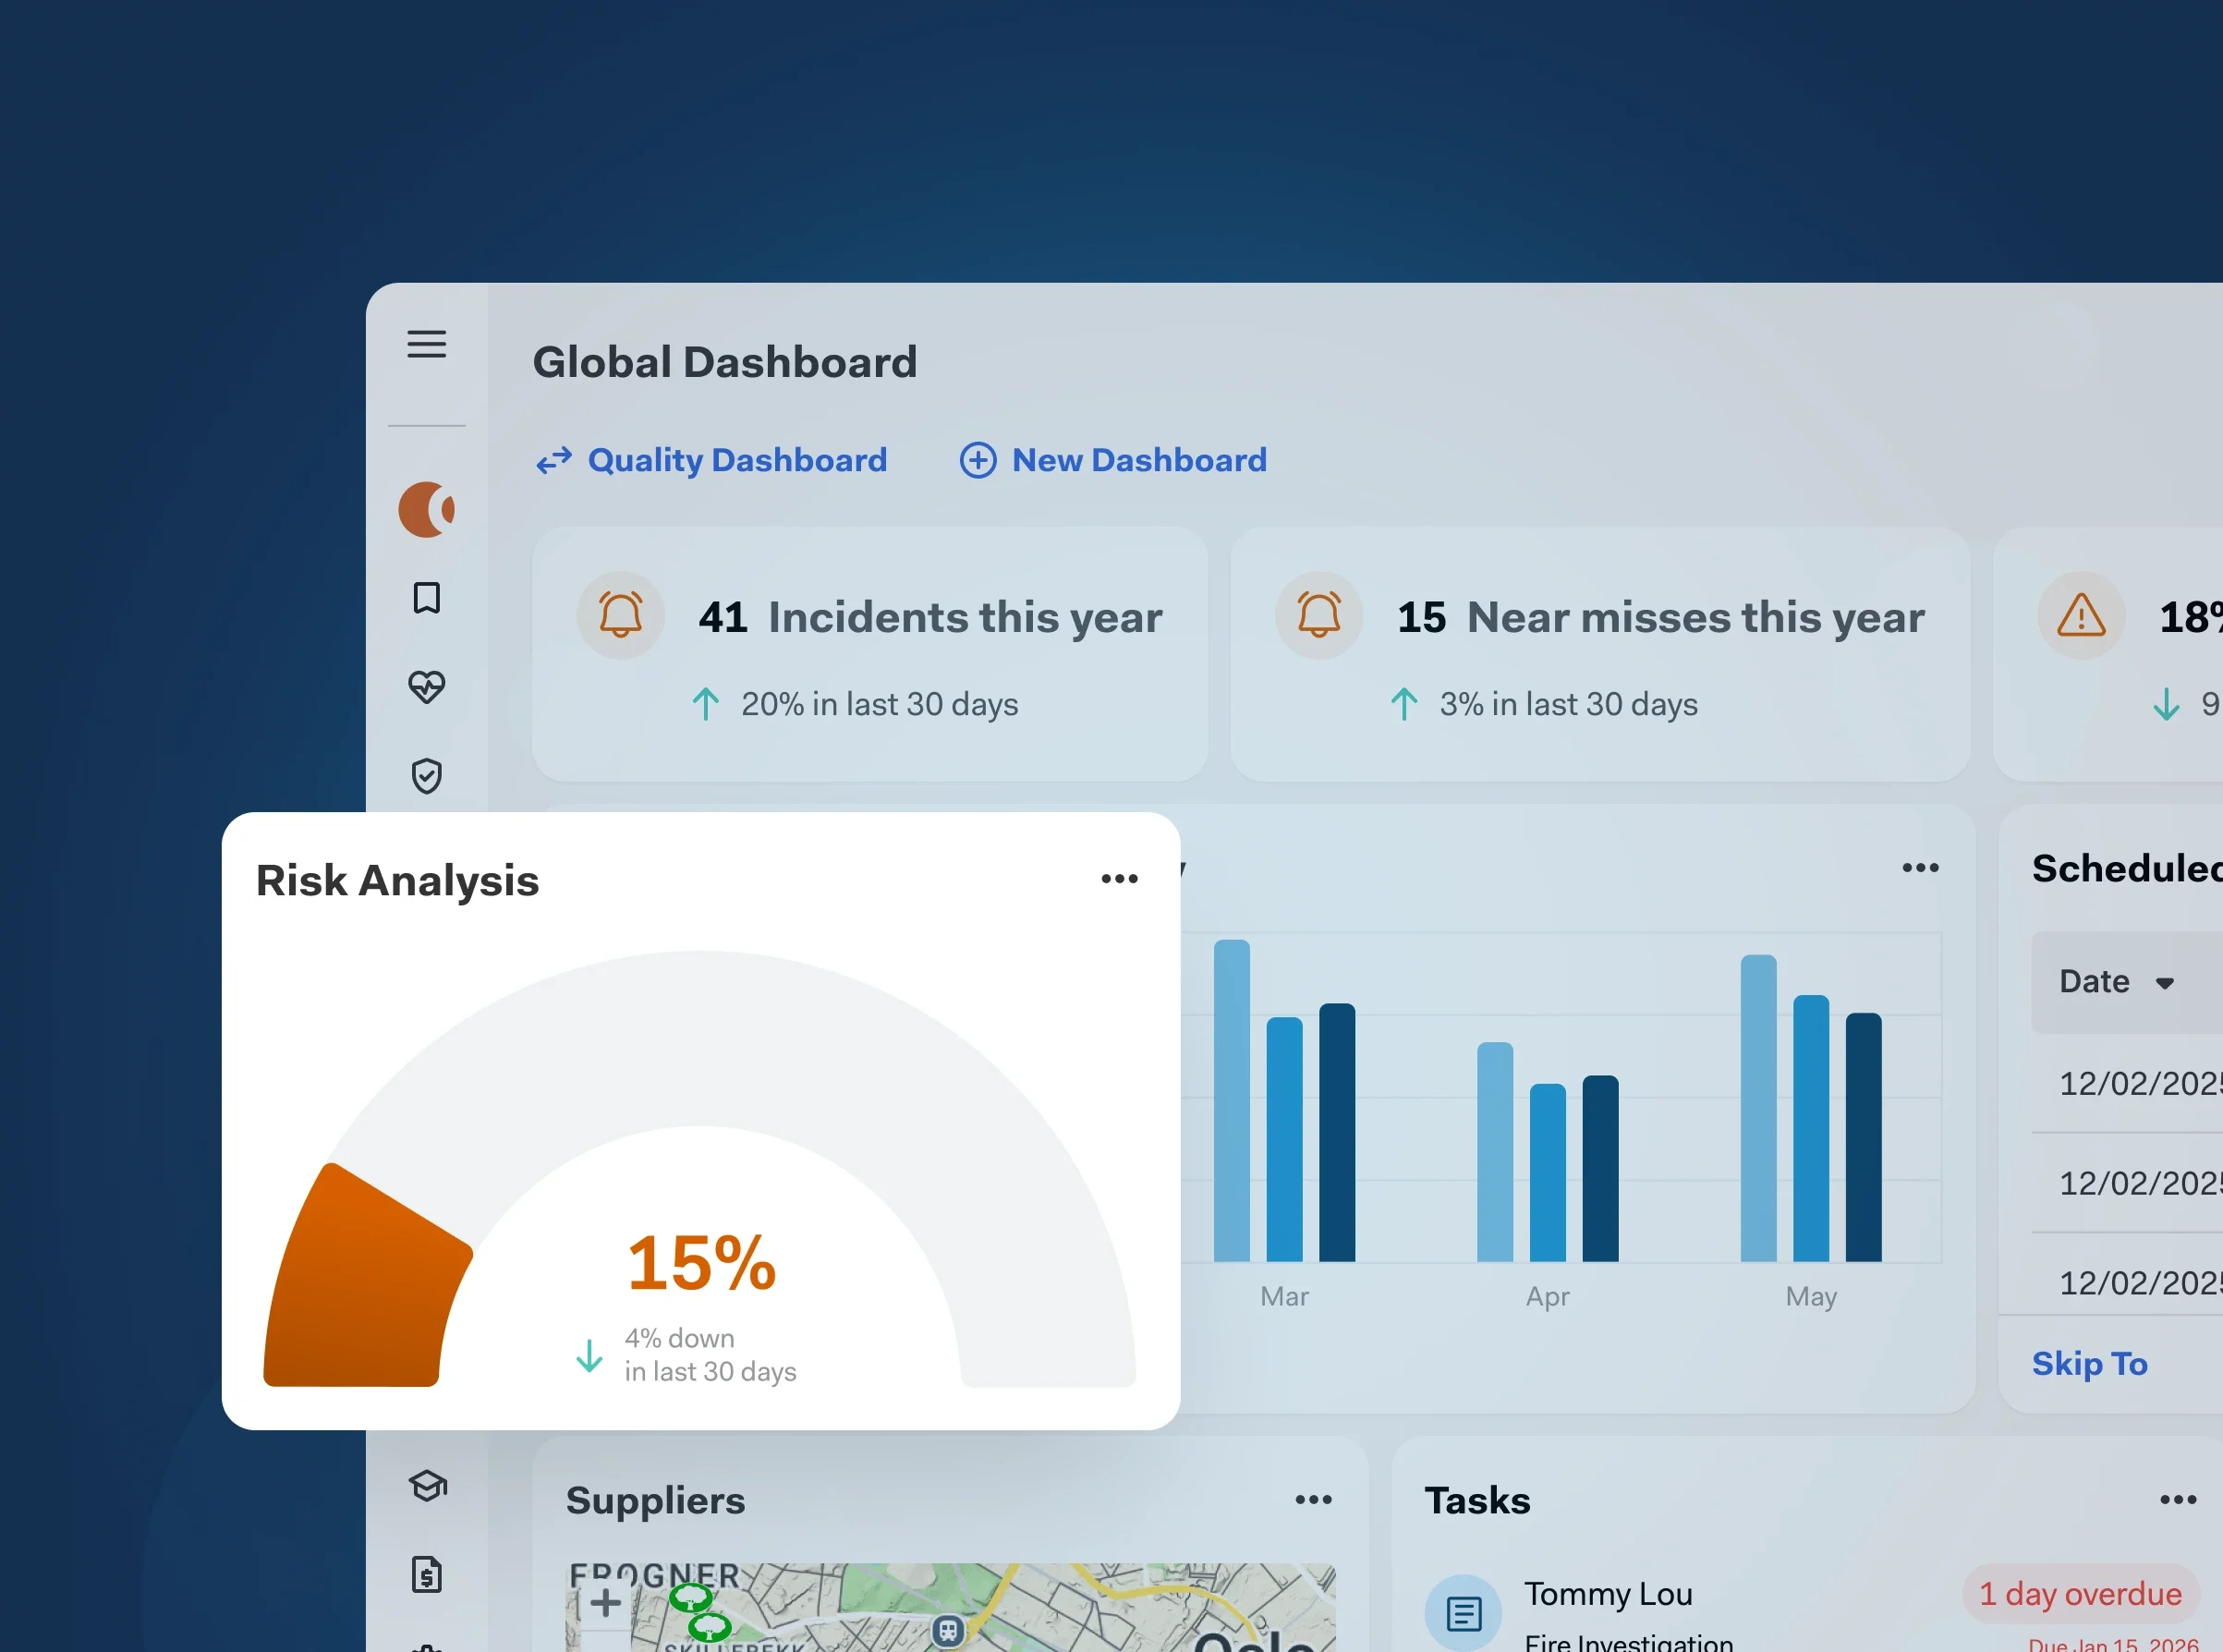Viewport: 2223px width, 1652px height.
Task: Expand Suppliers card options menu
Action: [1313, 1499]
